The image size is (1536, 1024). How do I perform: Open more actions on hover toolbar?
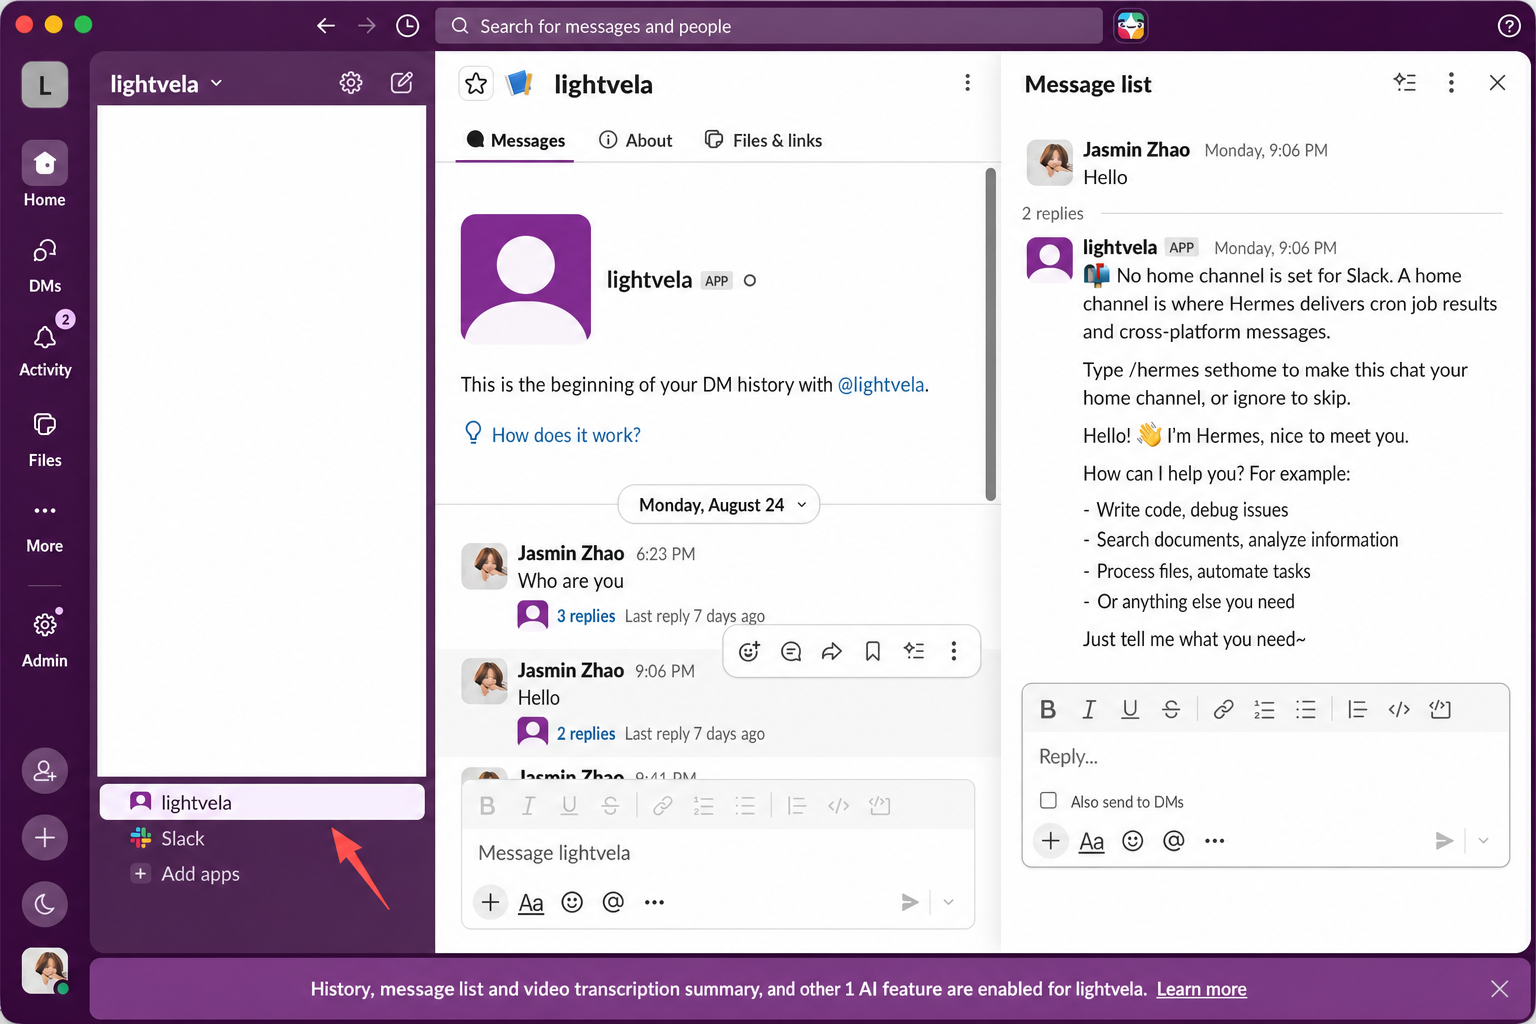(x=954, y=652)
